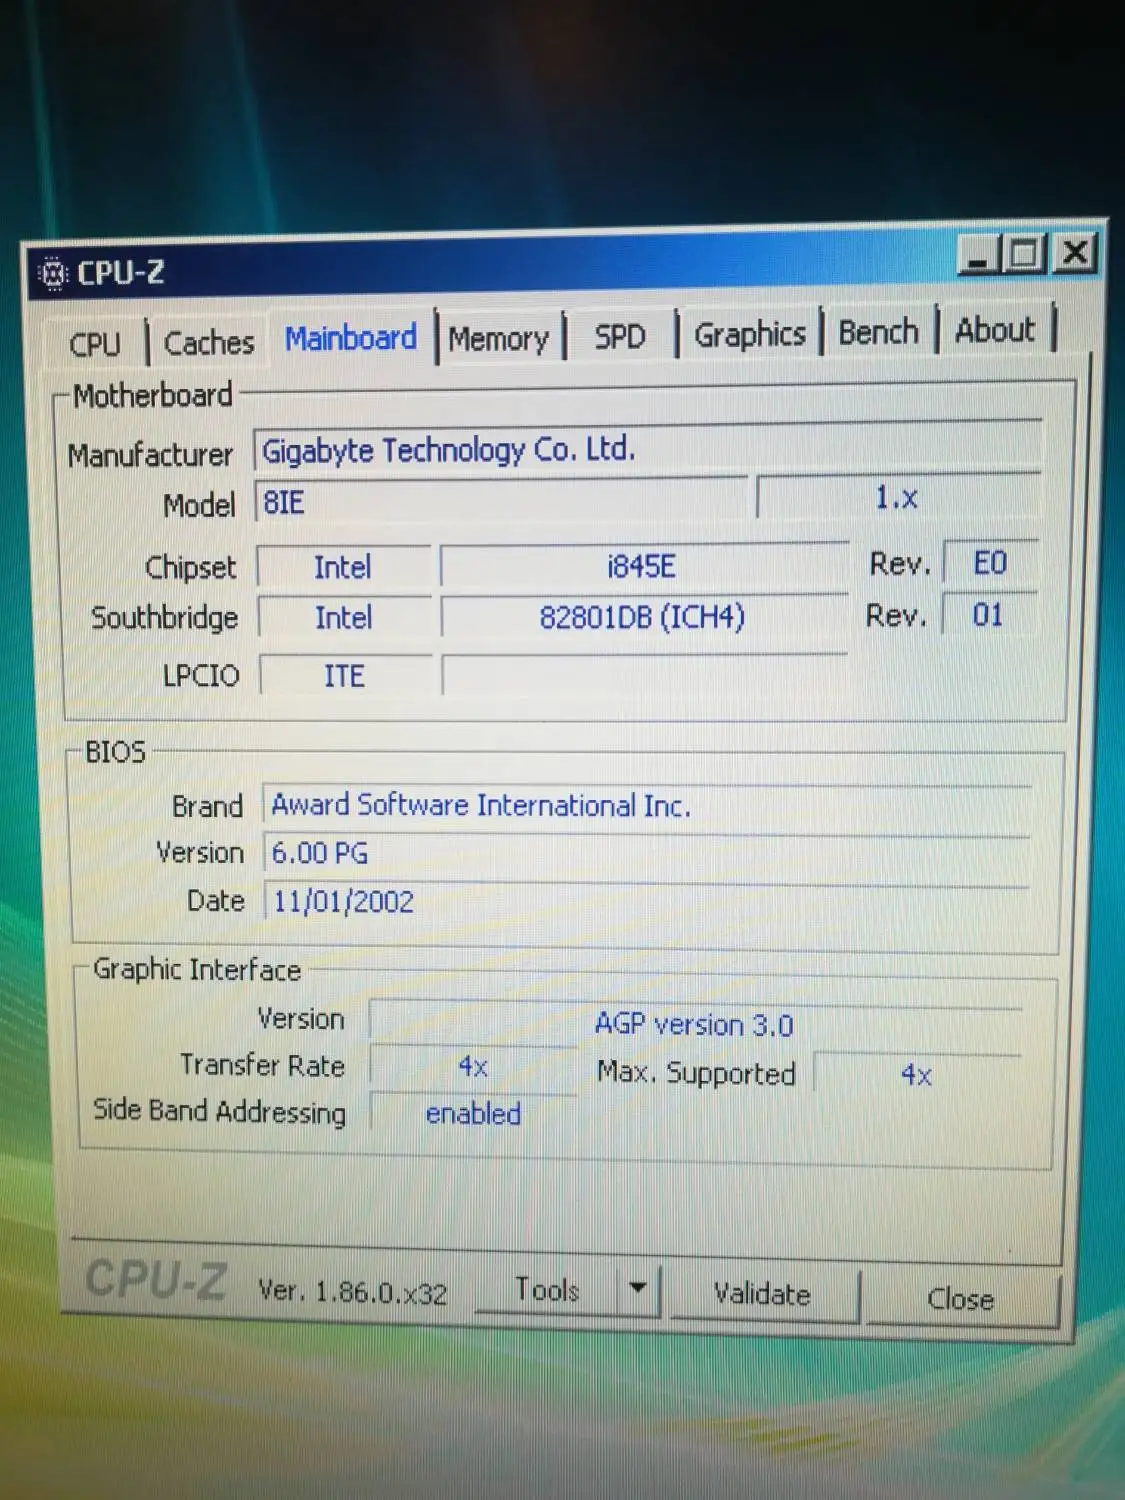The width and height of the screenshot is (1125, 1500).
Task: Click the chipset name i845E
Action: 642,566
